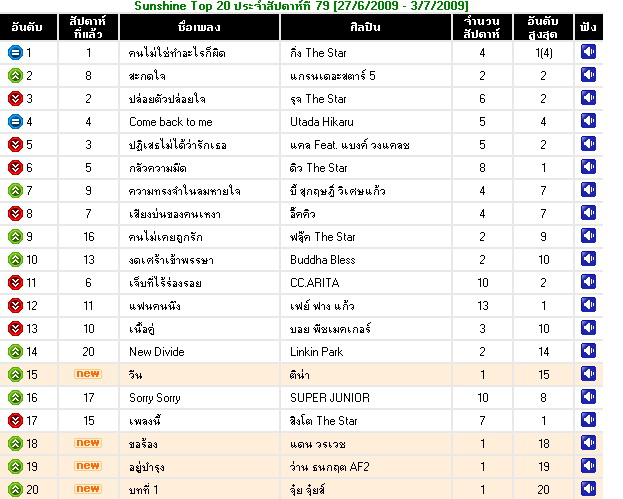Click the red down arrow at rank 3
Screen dimensions: 623x499
point(15,99)
